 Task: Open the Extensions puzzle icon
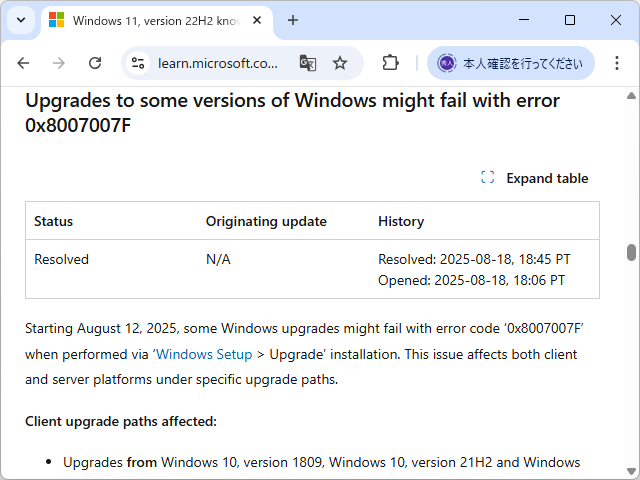pyautogui.click(x=391, y=63)
